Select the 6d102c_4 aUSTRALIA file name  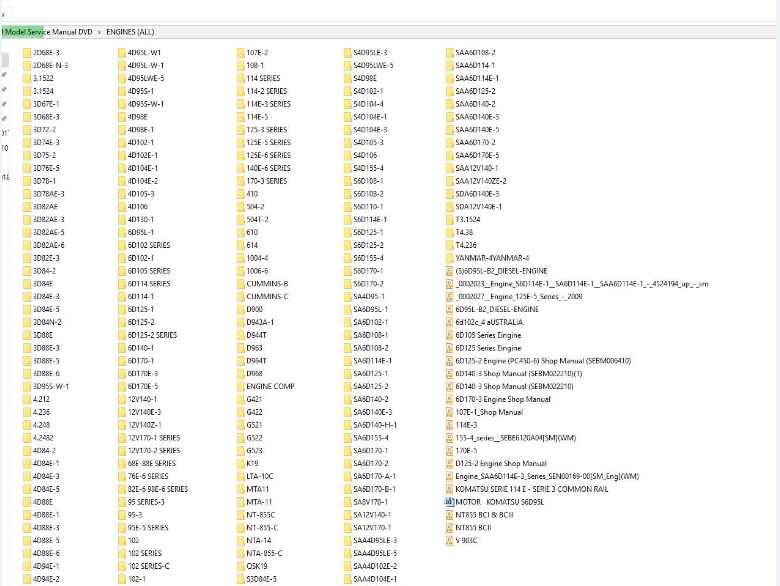489,322
